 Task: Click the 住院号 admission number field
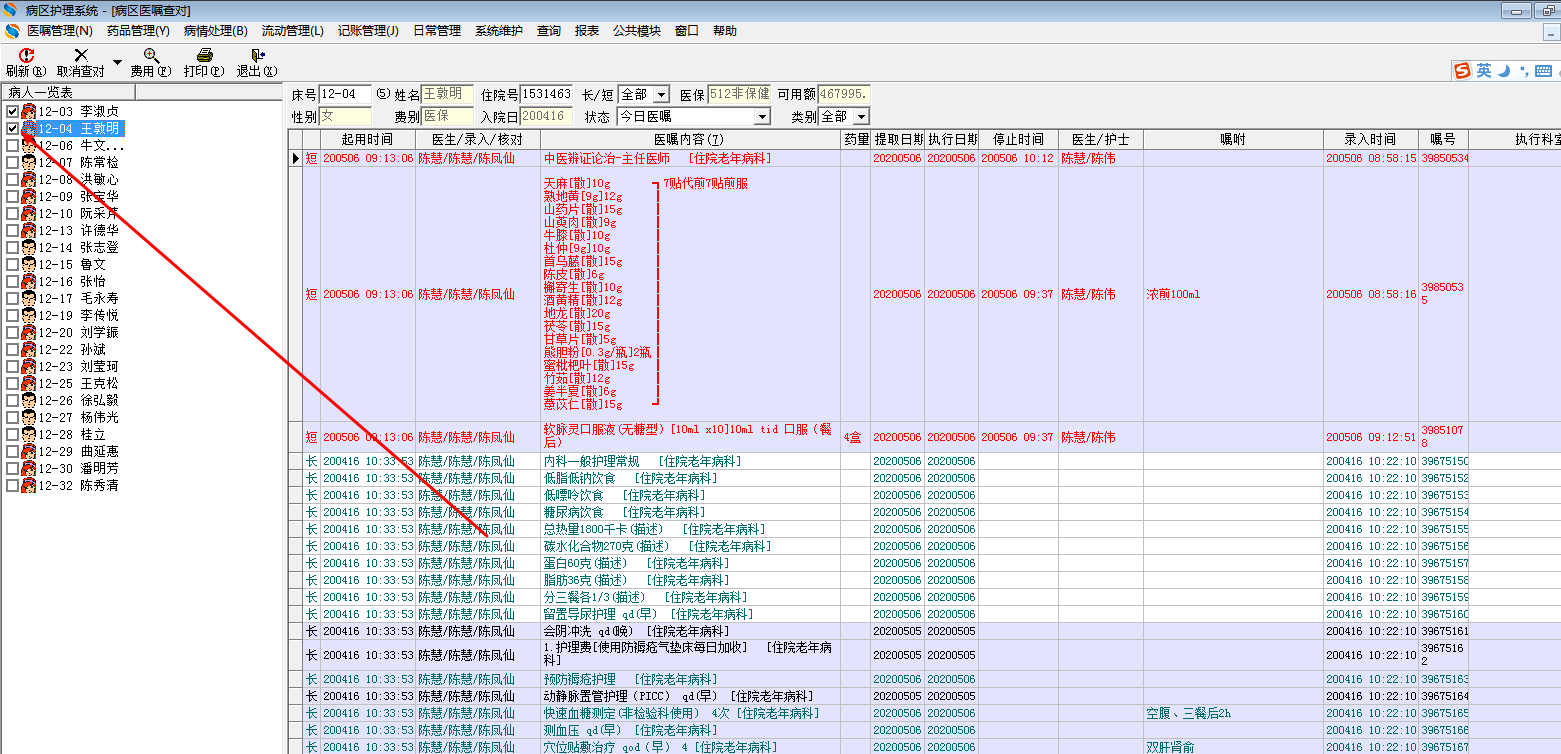click(x=547, y=94)
